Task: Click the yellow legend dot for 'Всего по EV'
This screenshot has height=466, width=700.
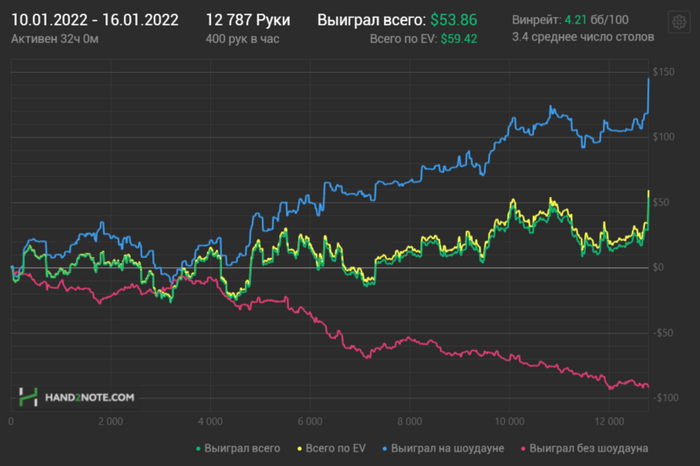Action: [x=300, y=449]
